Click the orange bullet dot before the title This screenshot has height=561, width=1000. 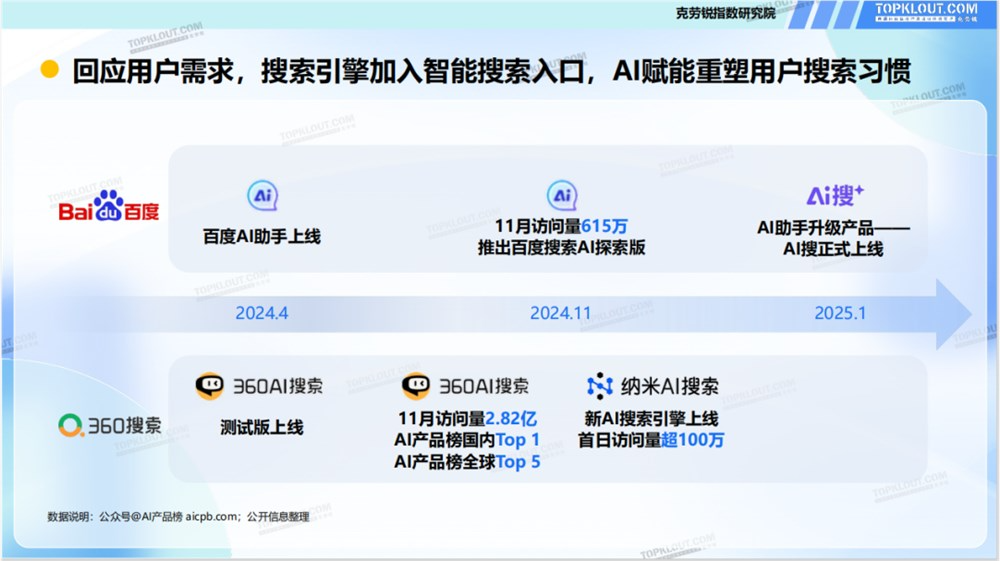click(x=50, y=69)
